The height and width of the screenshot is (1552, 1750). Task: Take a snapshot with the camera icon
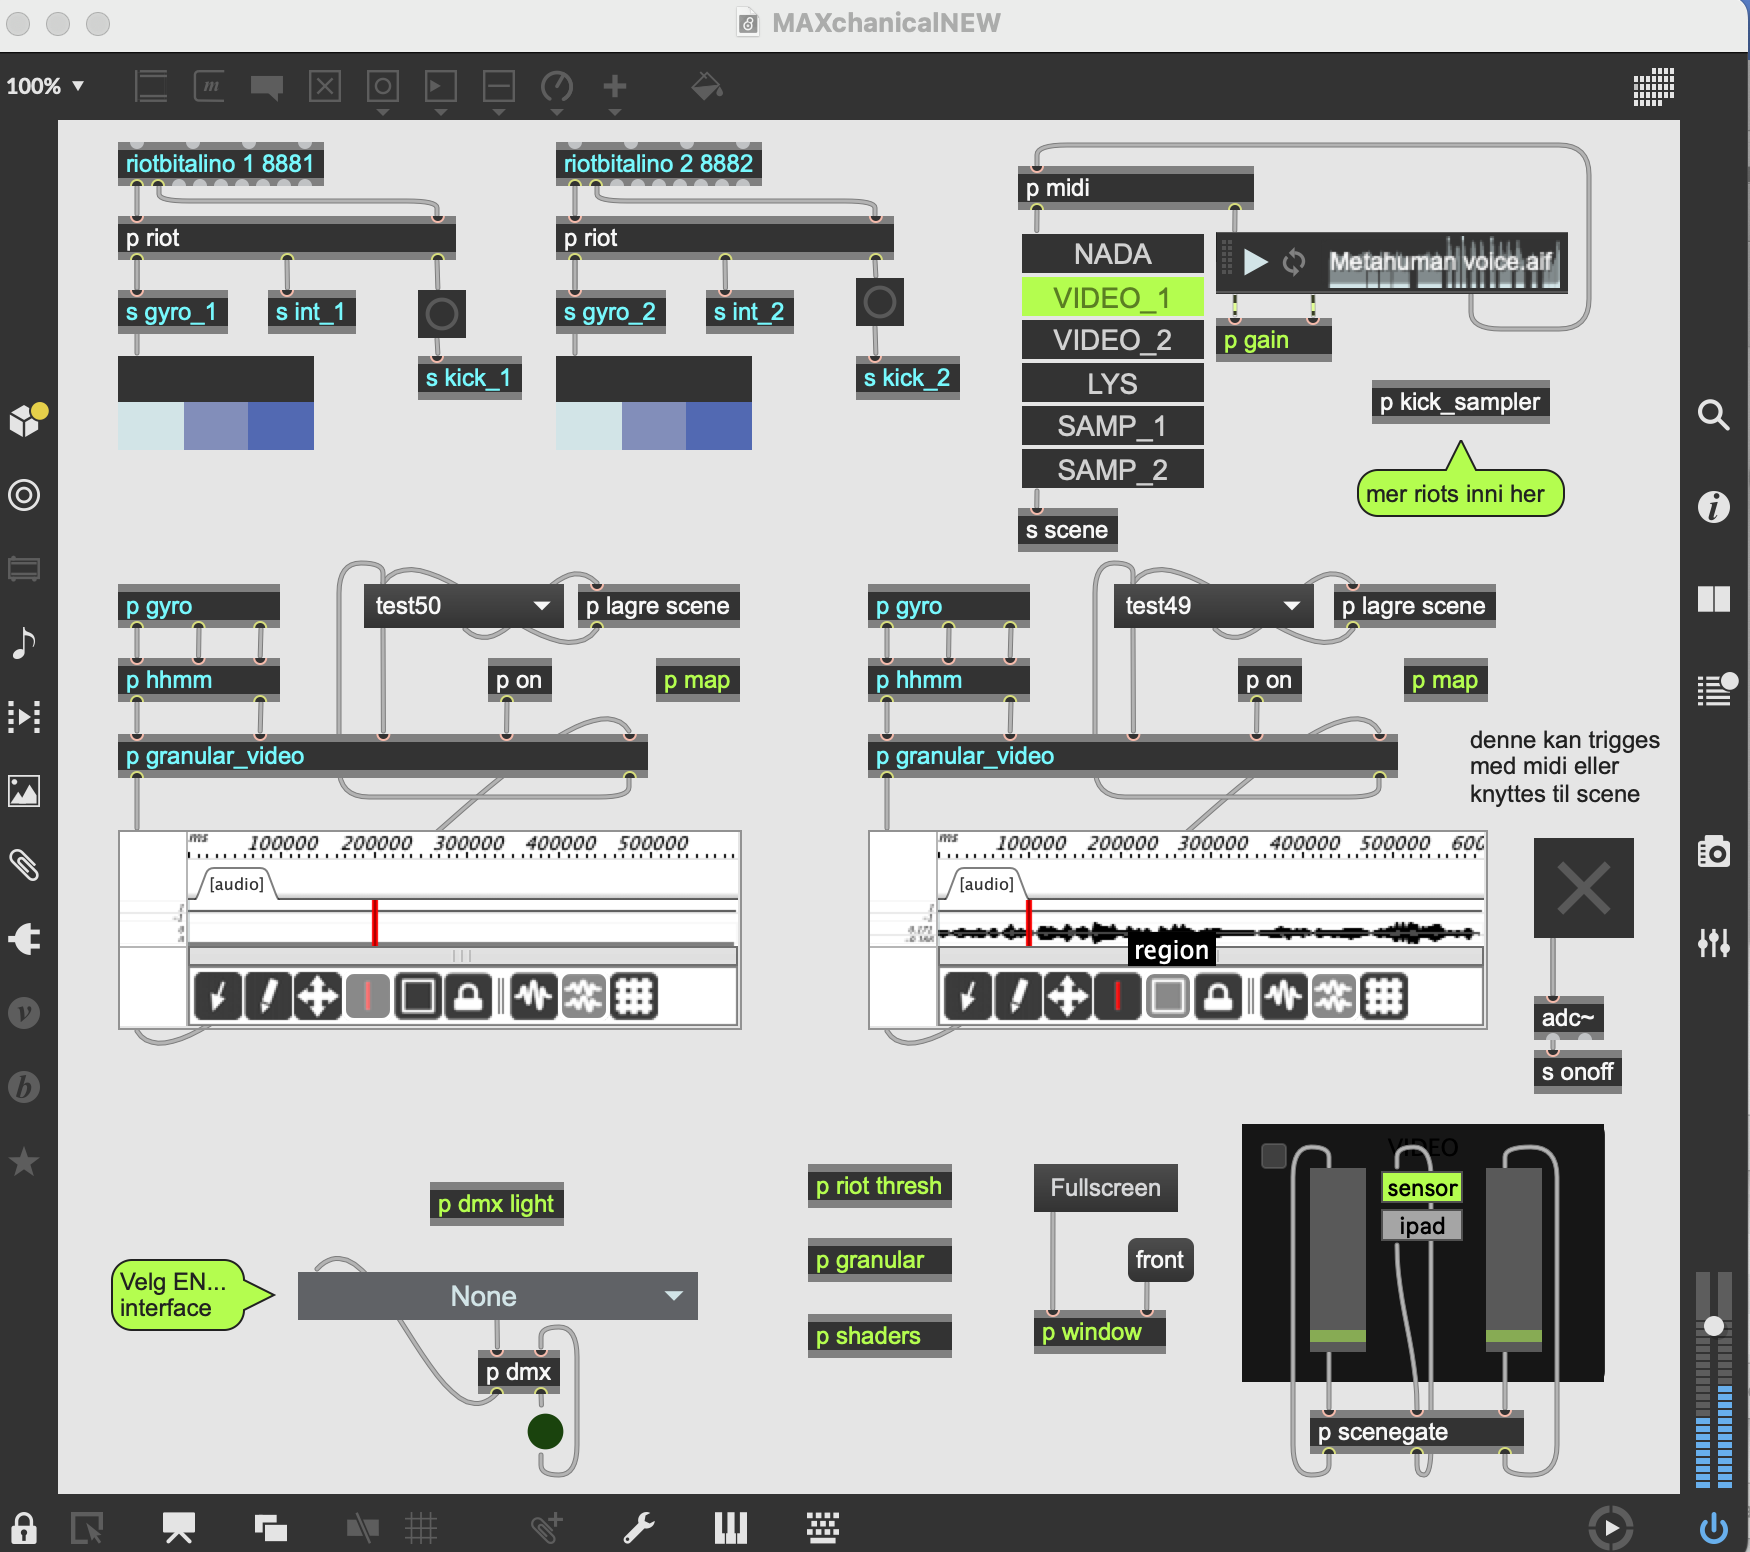1713,852
